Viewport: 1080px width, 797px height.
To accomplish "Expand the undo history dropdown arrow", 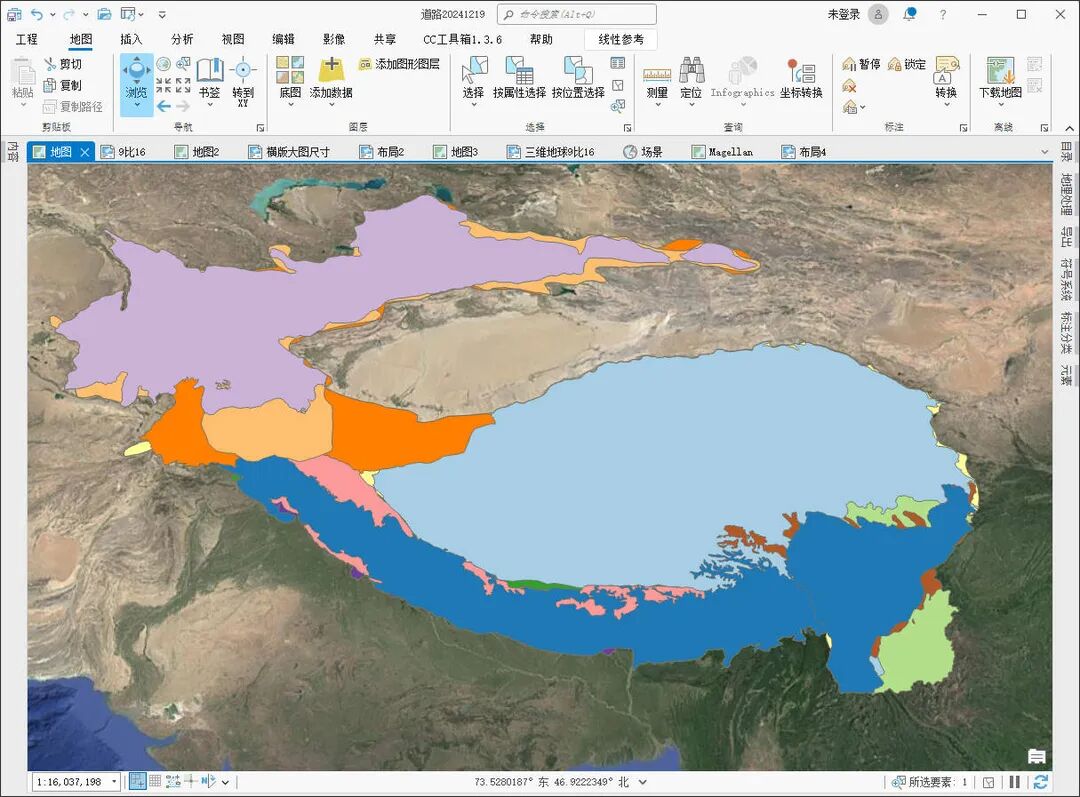I will 52,14.
